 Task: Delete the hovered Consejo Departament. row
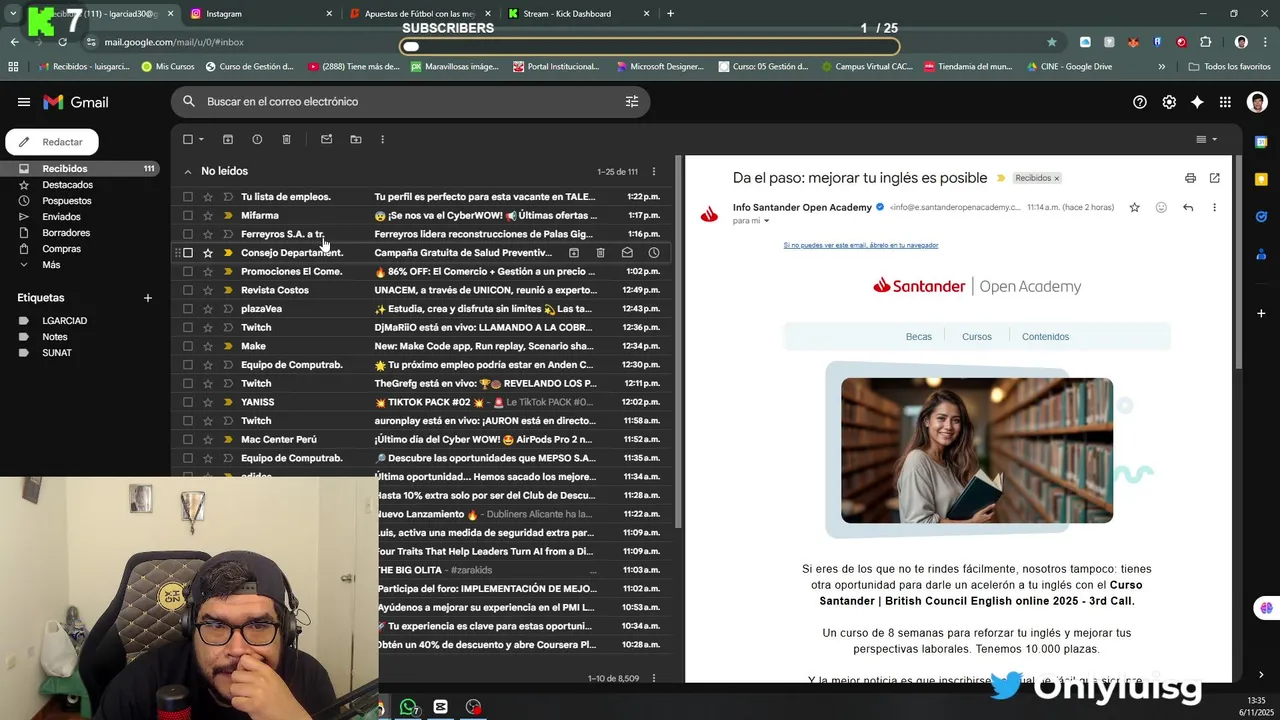pyautogui.click(x=600, y=253)
